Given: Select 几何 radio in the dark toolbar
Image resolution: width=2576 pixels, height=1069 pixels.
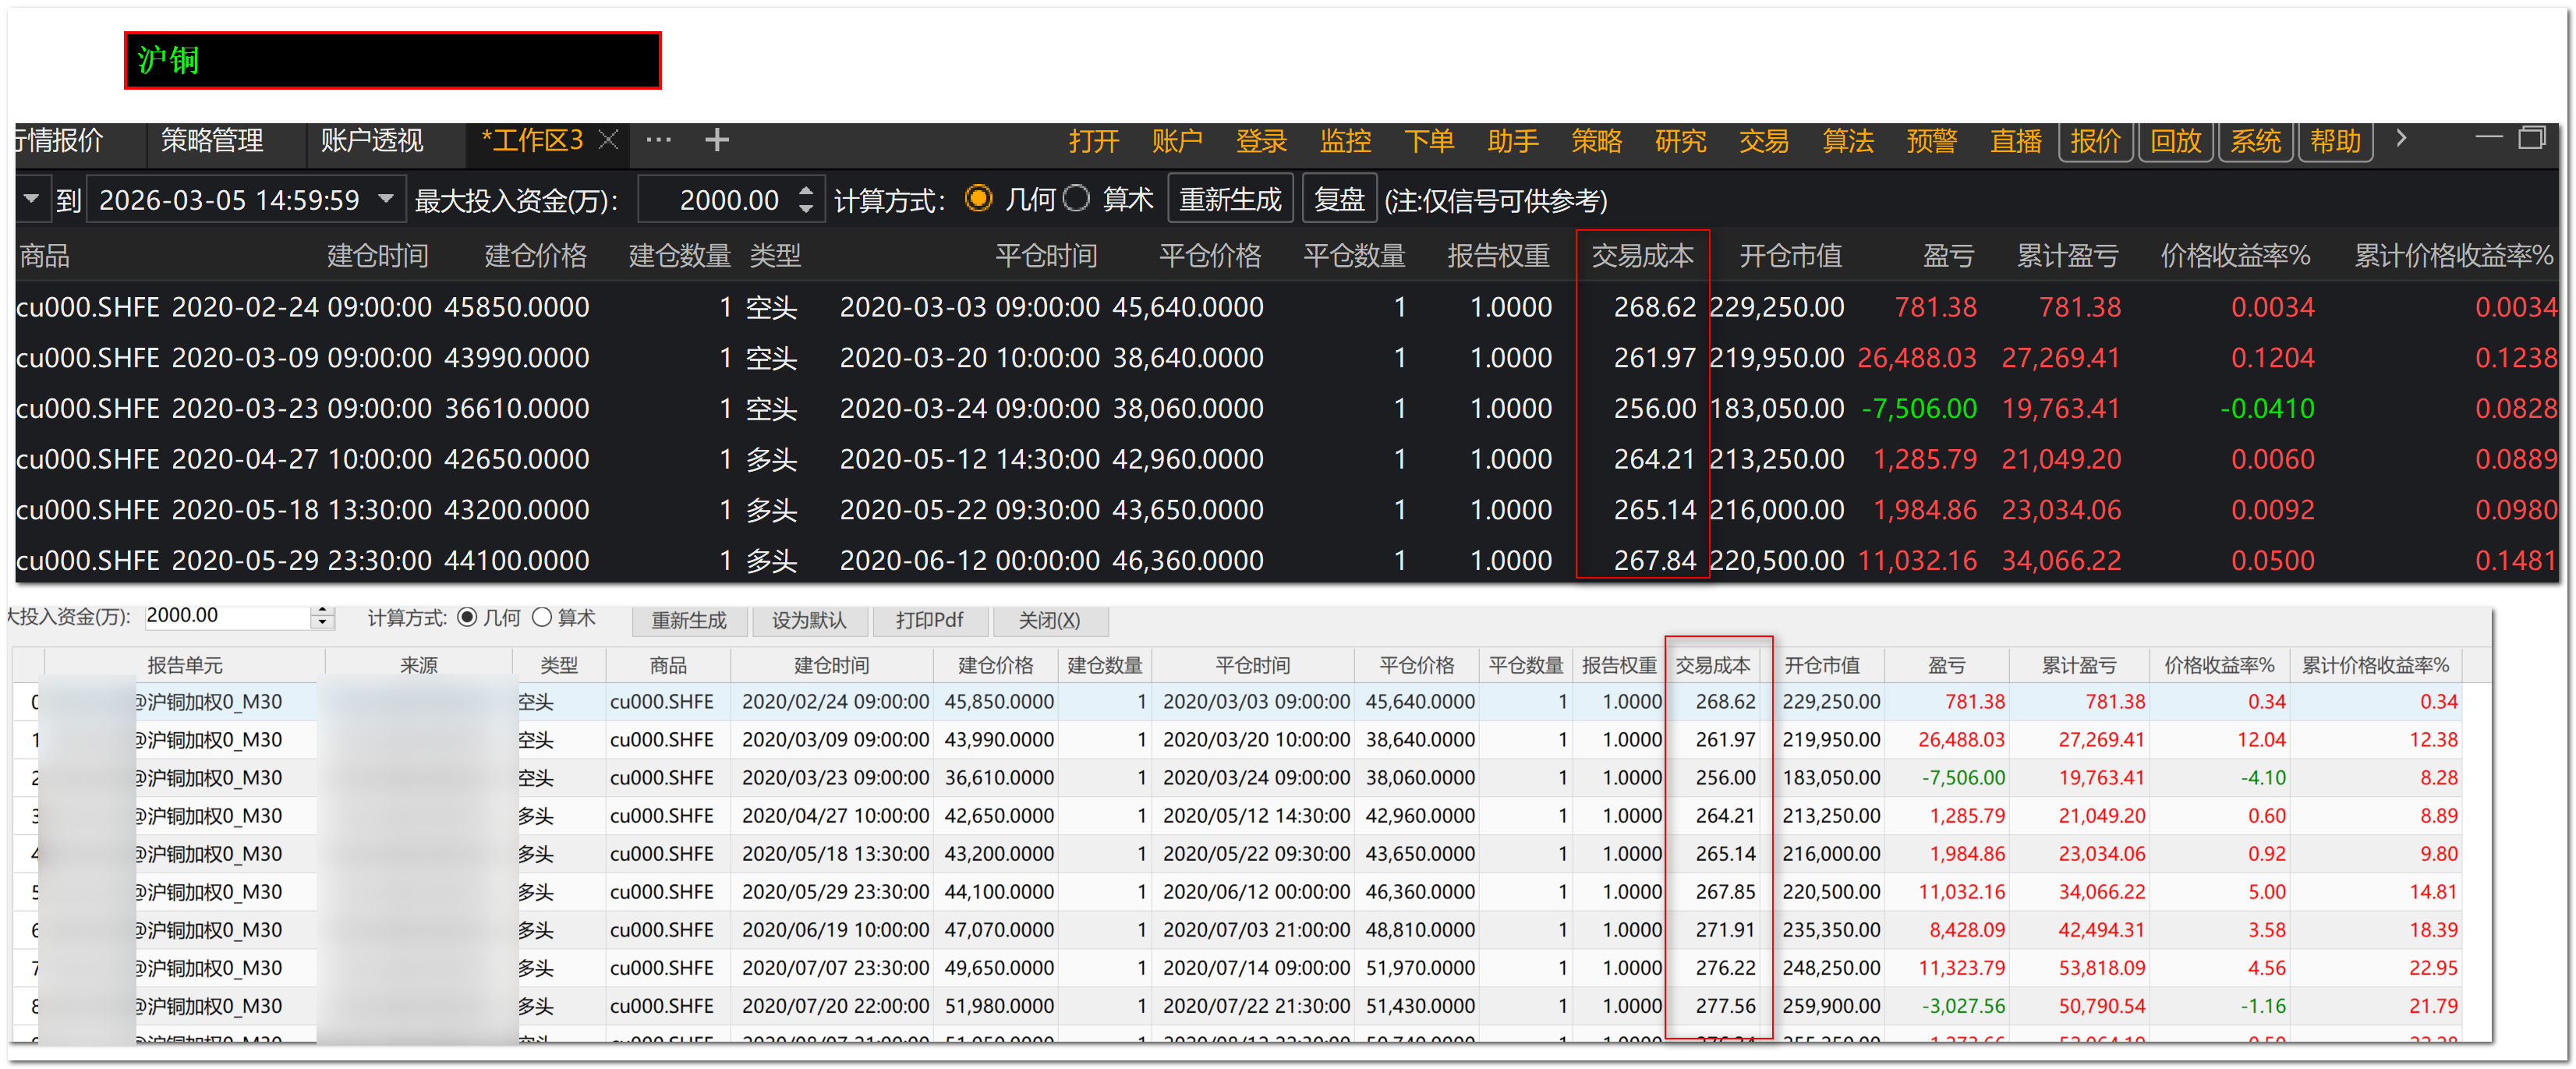Looking at the screenshot, I should 978,199.
